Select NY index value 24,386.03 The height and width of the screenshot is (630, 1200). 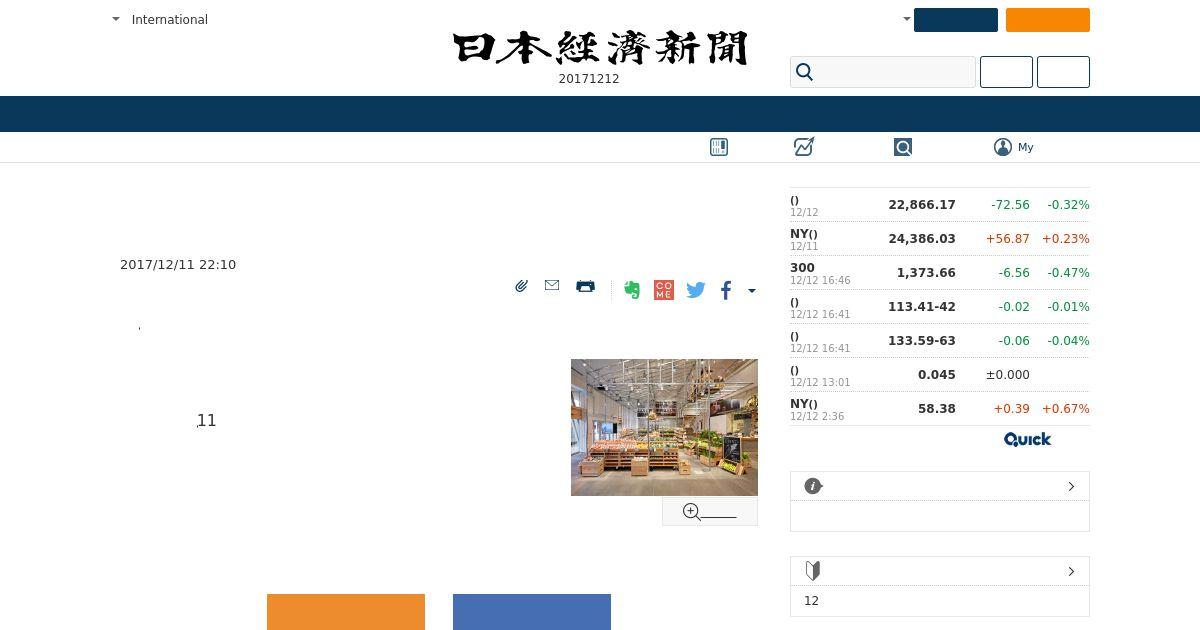click(922, 239)
